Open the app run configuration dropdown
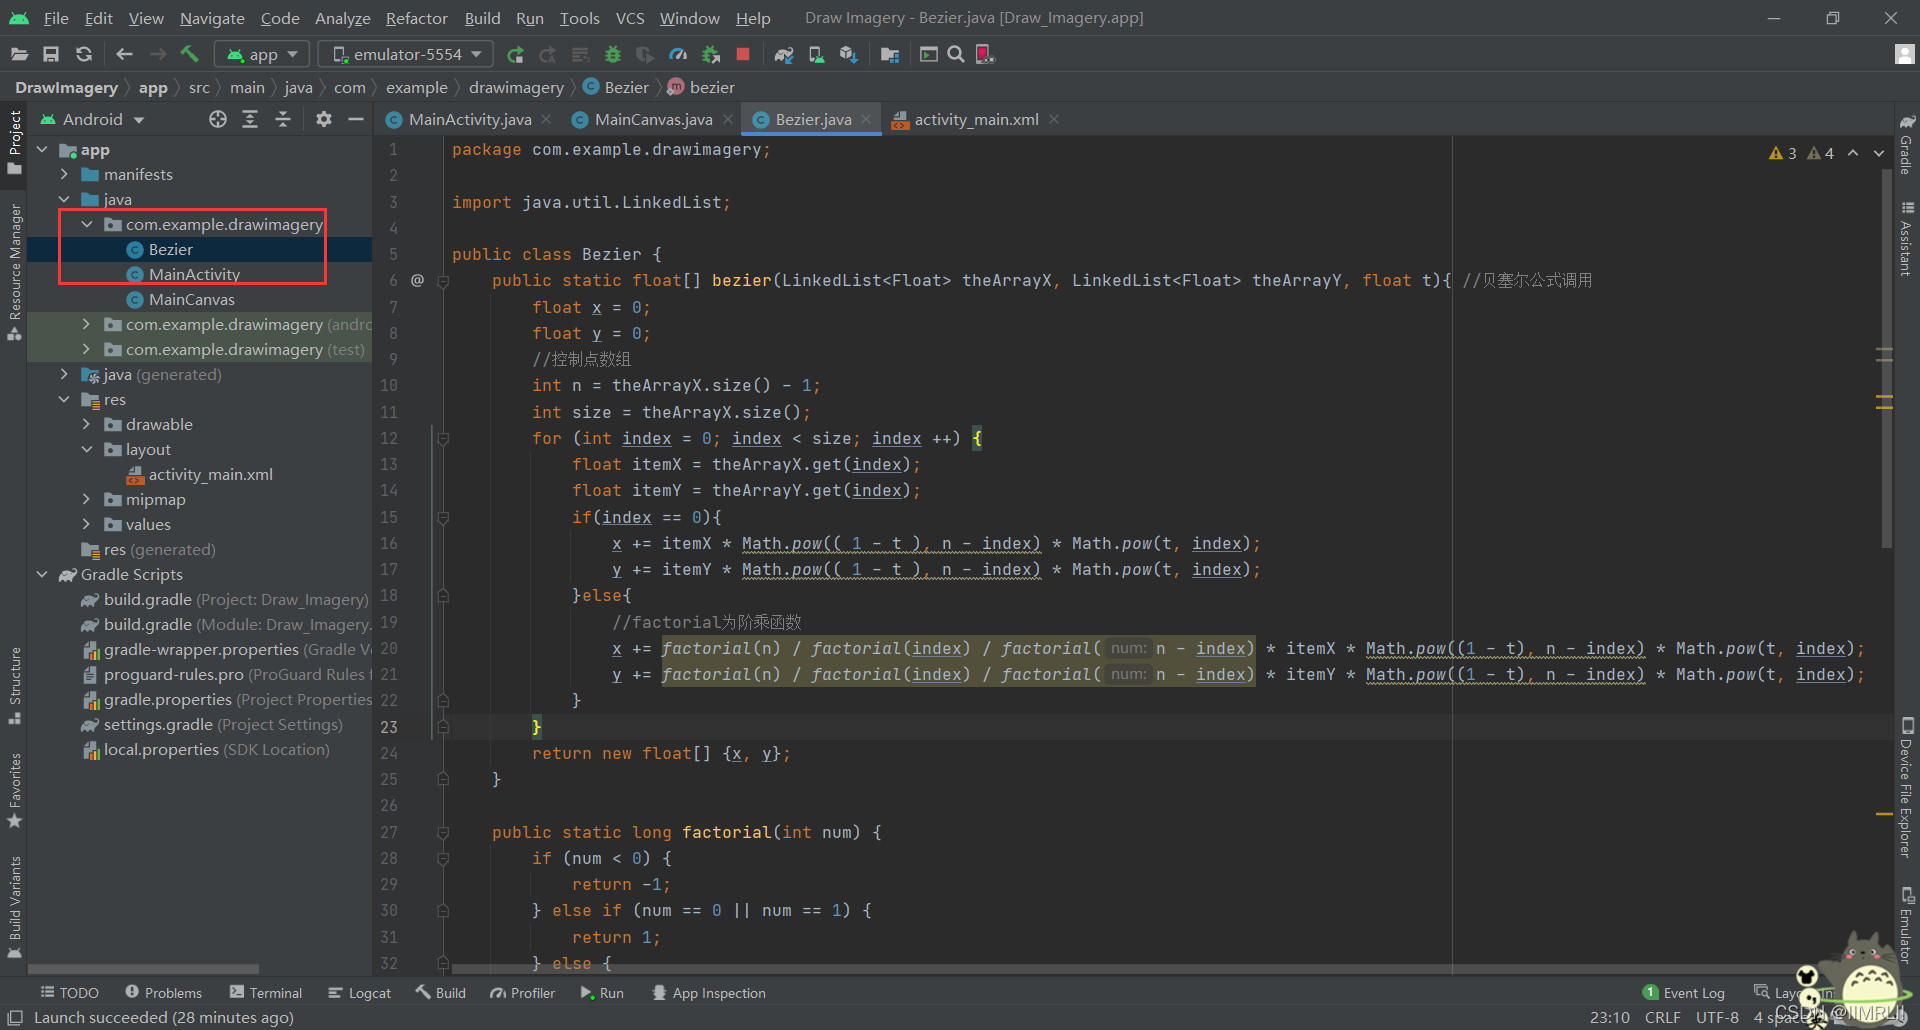The image size is (1920, 1030). pos(261,54)
